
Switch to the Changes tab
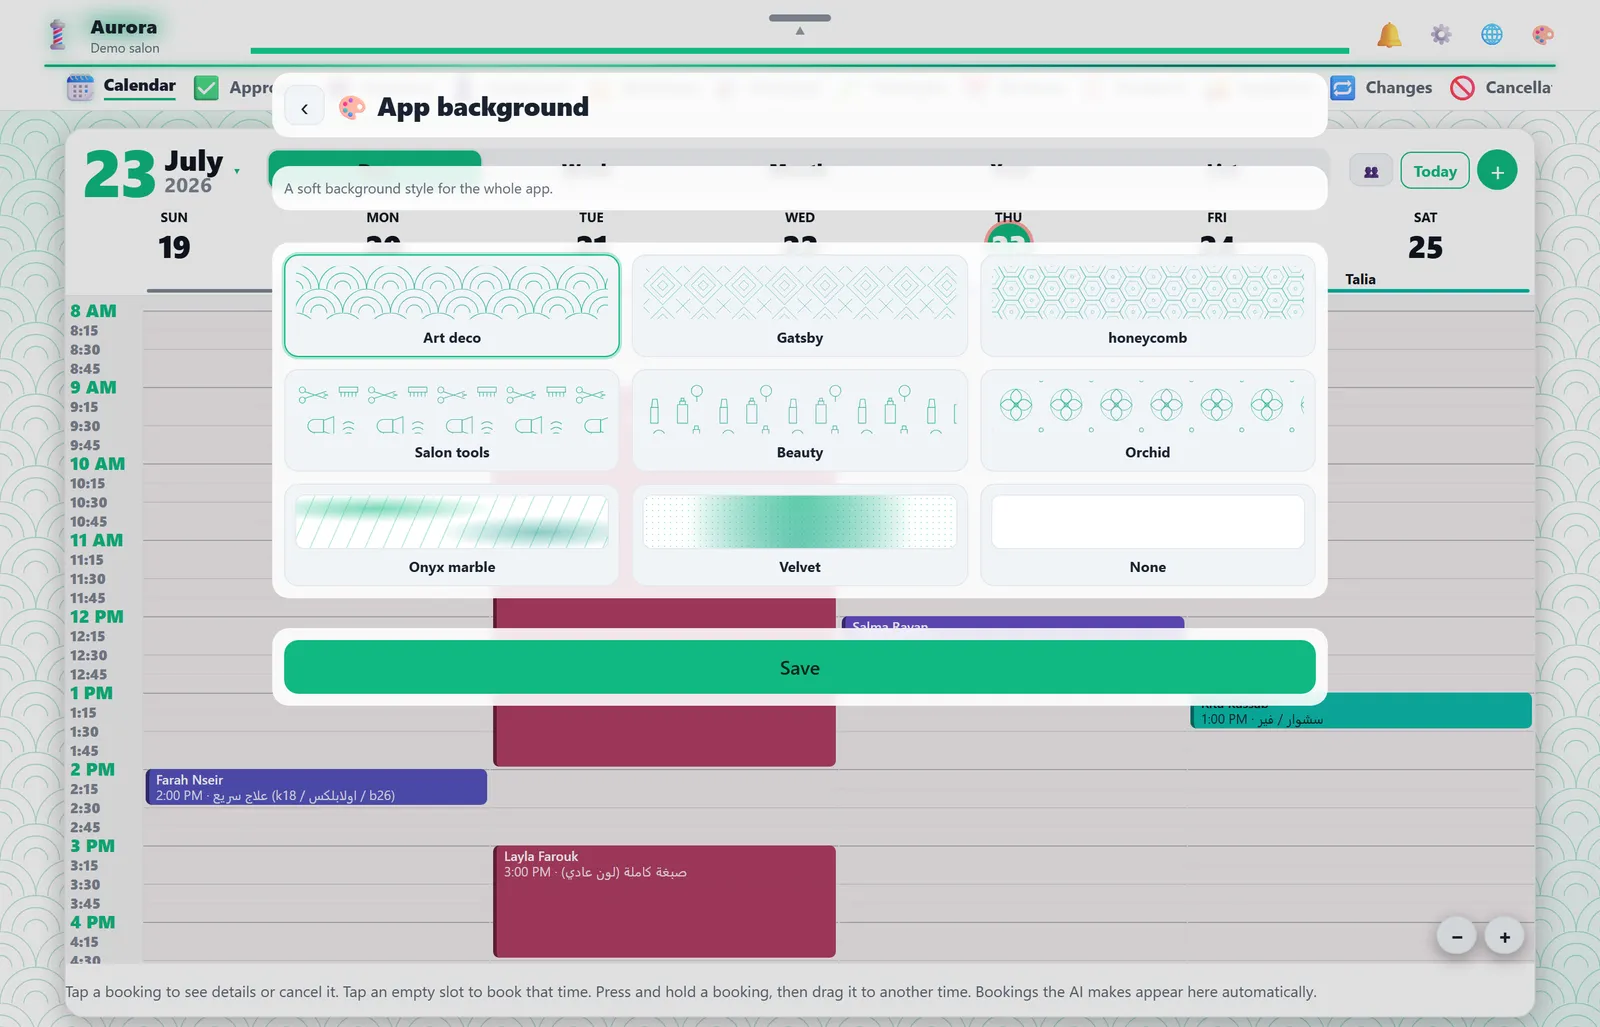[x=1381, y=88]
